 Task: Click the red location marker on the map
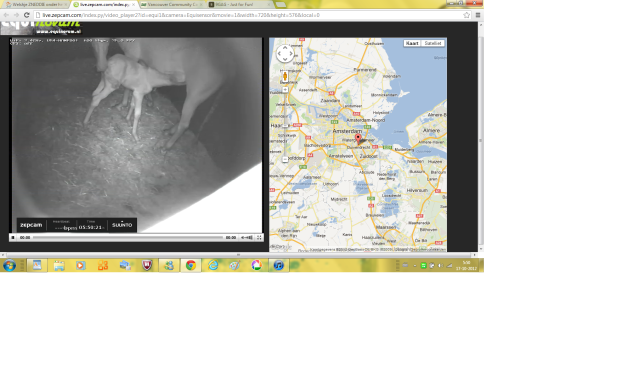358,139
